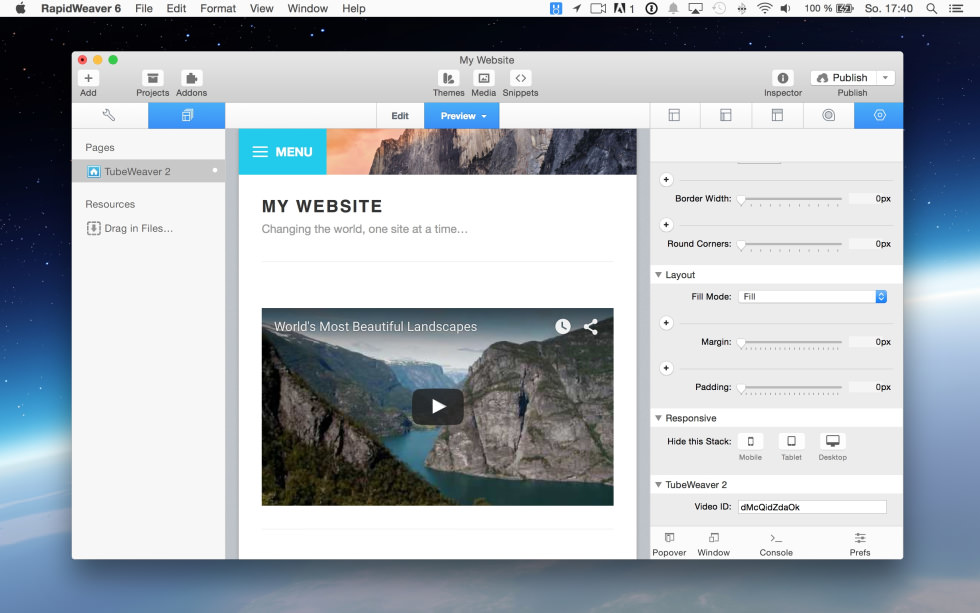Adjust the Margin slider
Viewport: 980px width, 613px height.
pyautogui.click(x=791, y=342)
